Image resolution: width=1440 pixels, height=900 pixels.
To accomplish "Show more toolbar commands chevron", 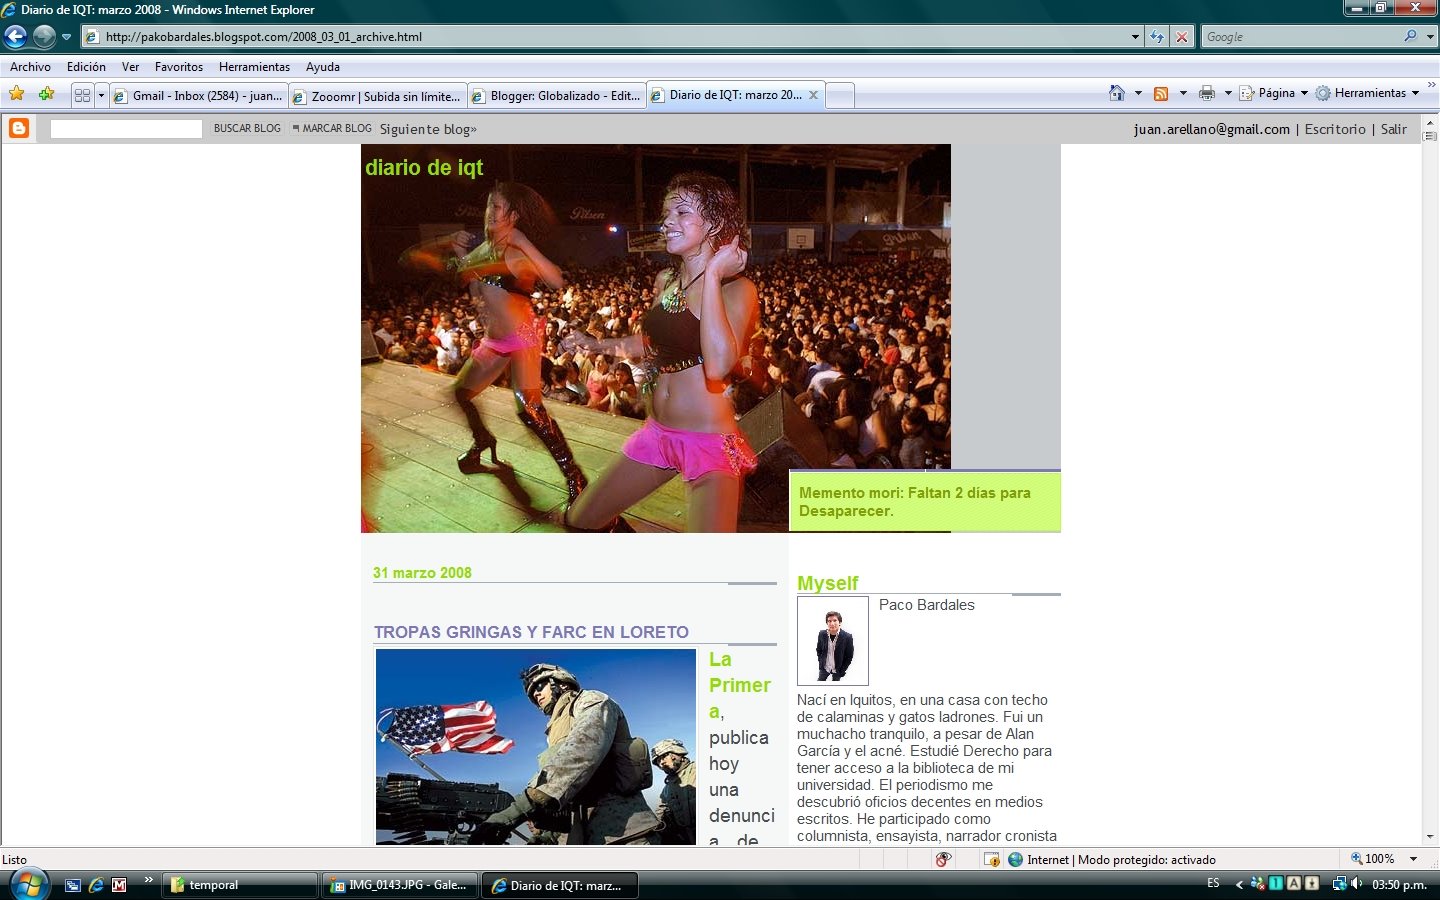I will (1431, 86).
